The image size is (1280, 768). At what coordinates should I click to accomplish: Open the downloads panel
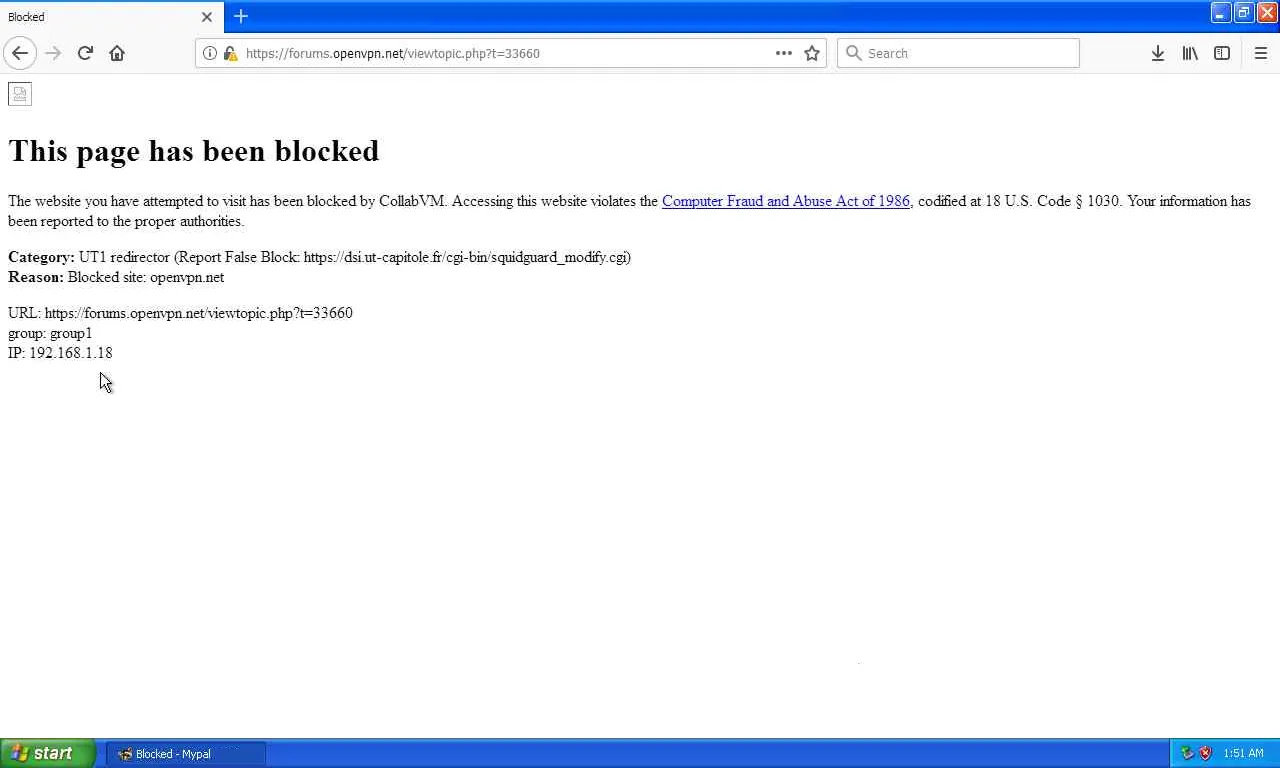[1157, 53]
